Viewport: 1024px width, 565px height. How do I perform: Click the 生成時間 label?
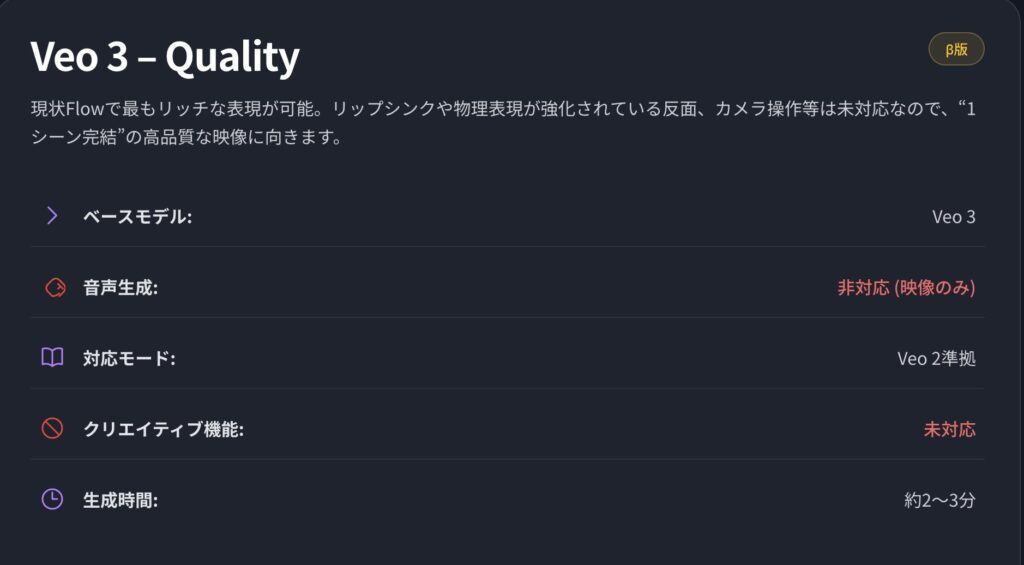[120, 500]
